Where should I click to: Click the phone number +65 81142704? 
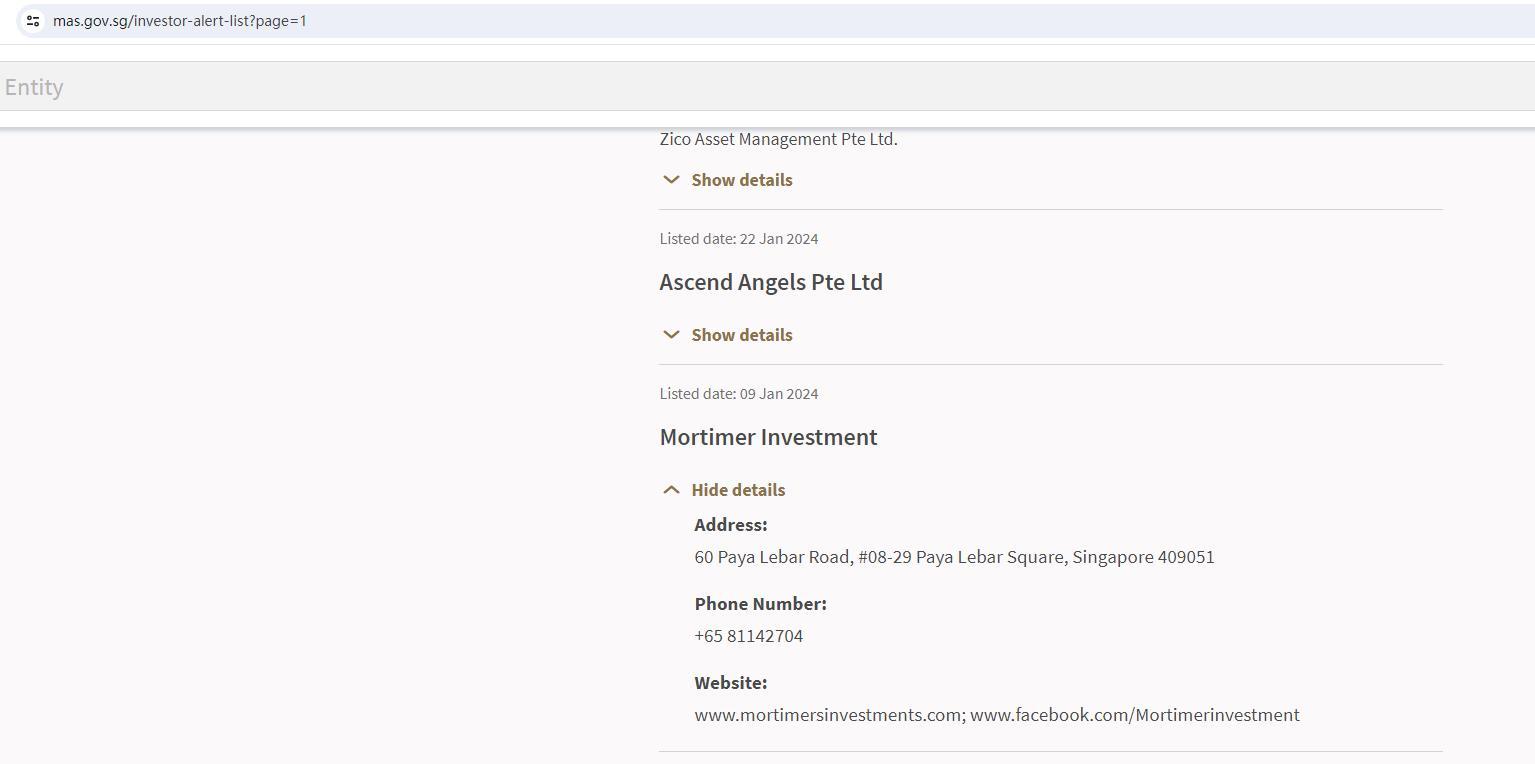coord(748,636)
